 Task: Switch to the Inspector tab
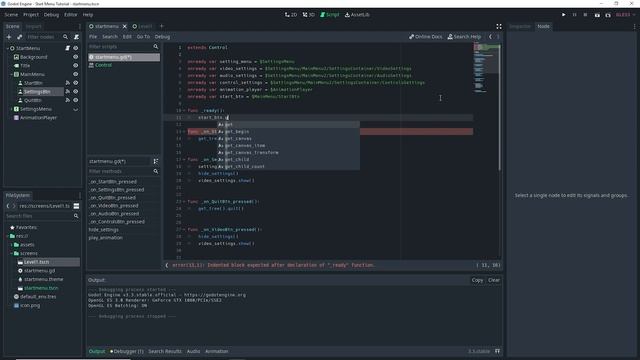point(520,26)
